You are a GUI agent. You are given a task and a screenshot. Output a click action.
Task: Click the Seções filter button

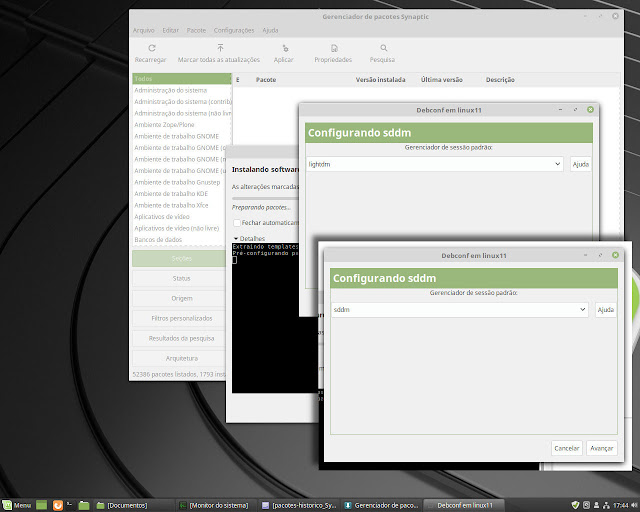pos(179,258)
